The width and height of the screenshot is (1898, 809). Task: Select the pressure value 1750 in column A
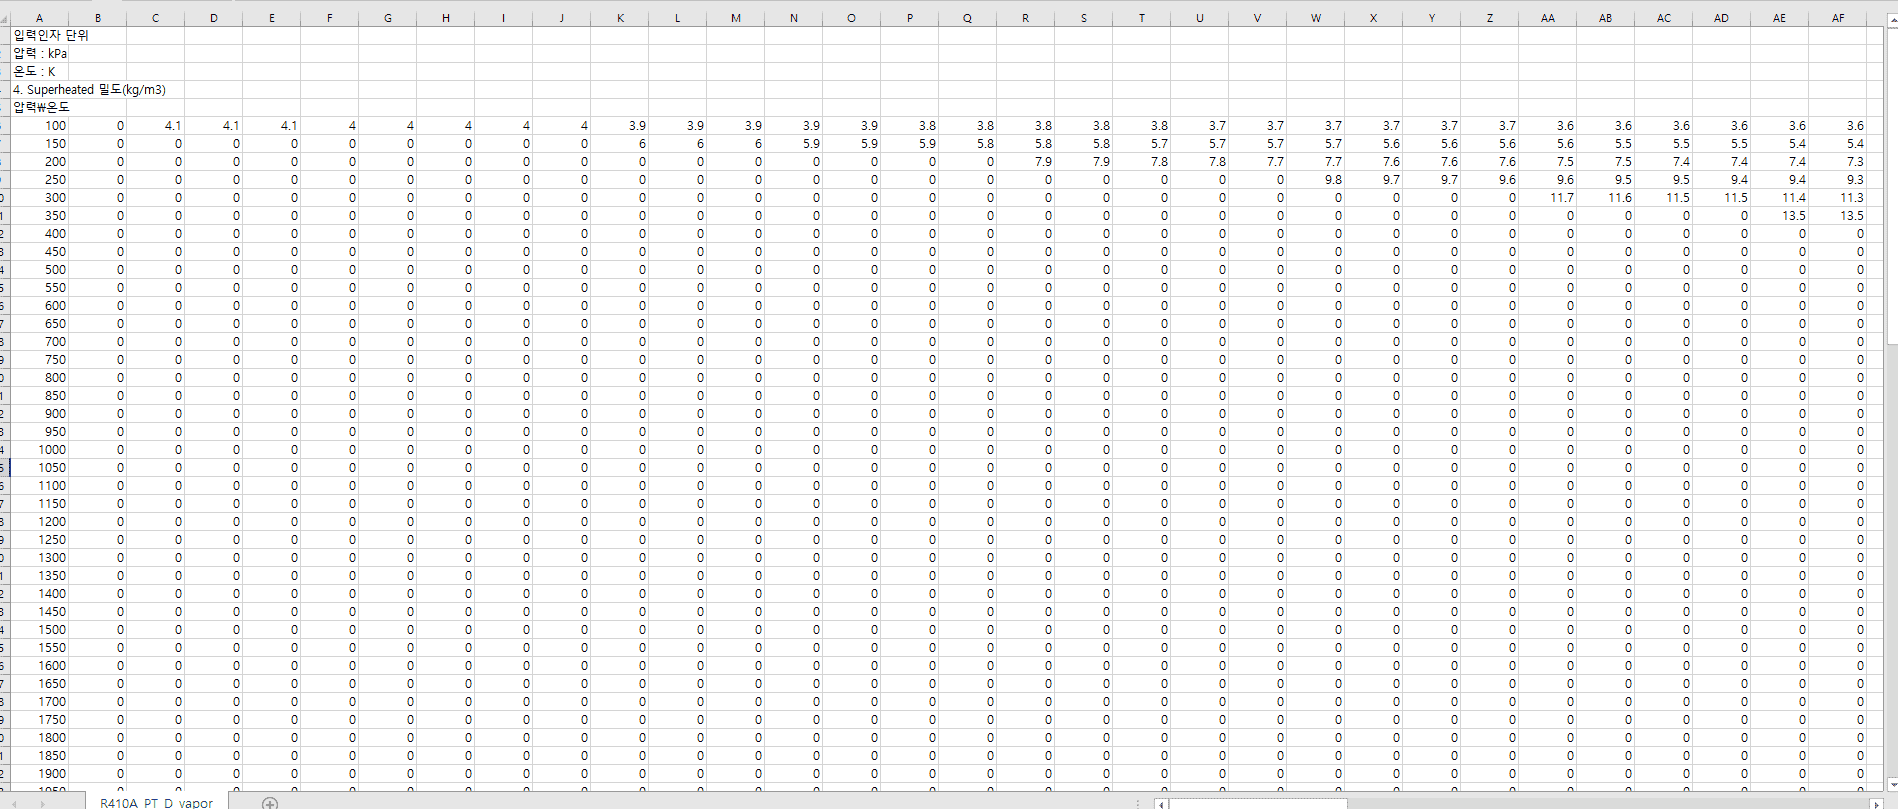click(x=39, y=719)
